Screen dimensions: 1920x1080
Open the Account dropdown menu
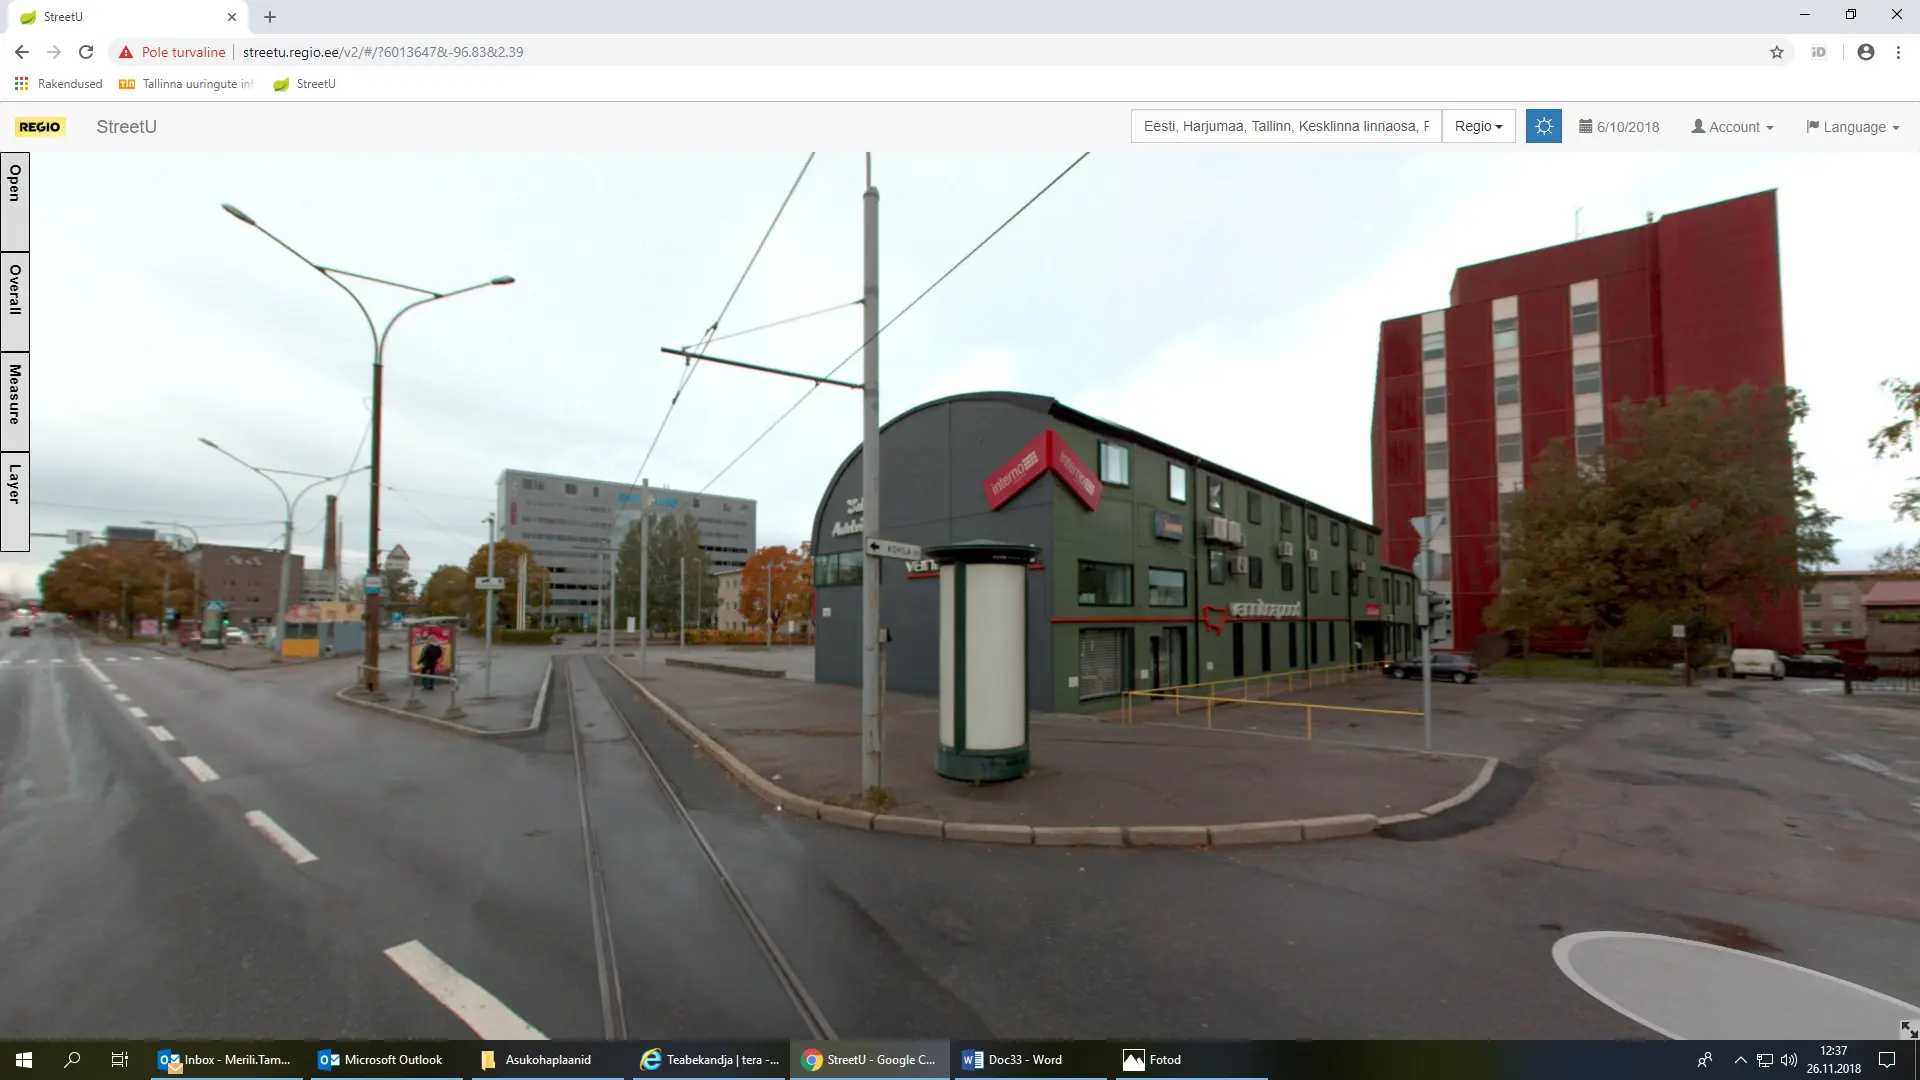point(1732,127)
